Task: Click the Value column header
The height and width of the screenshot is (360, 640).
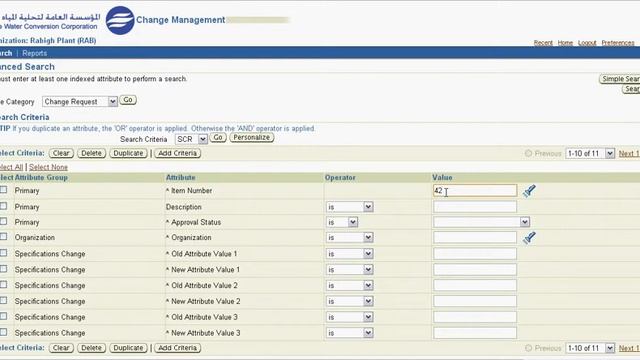Action: 442,178
